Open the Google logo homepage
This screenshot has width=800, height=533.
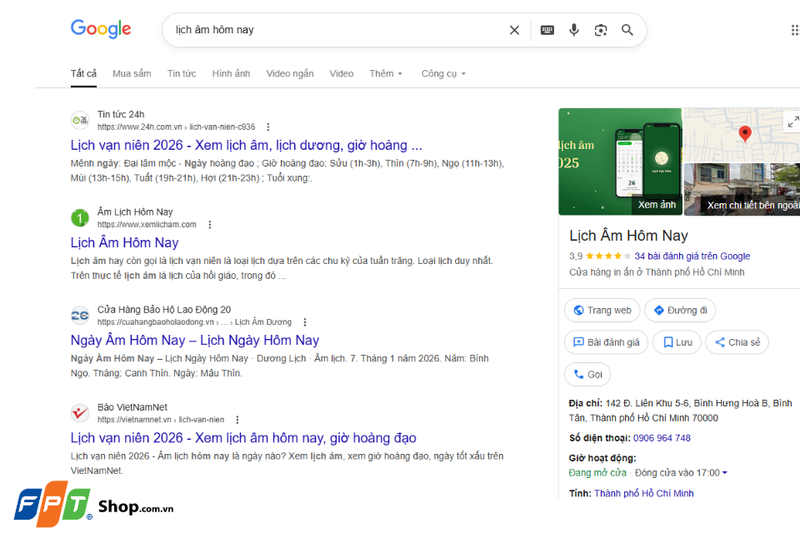[x=101, y=29]
